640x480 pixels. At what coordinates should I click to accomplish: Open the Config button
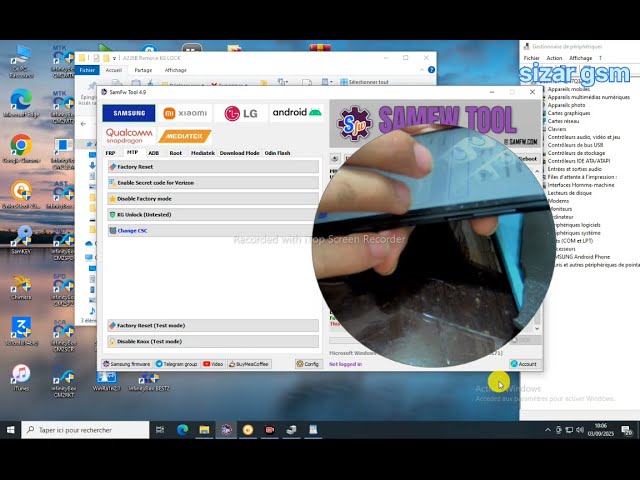click(308, 364)
